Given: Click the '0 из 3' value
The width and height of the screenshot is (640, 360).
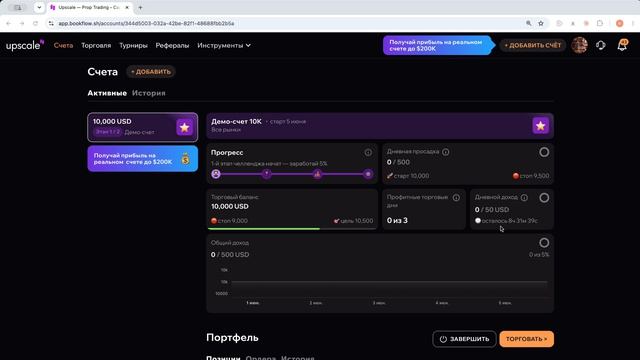Looking at the screenshot, I should [397, 220].
